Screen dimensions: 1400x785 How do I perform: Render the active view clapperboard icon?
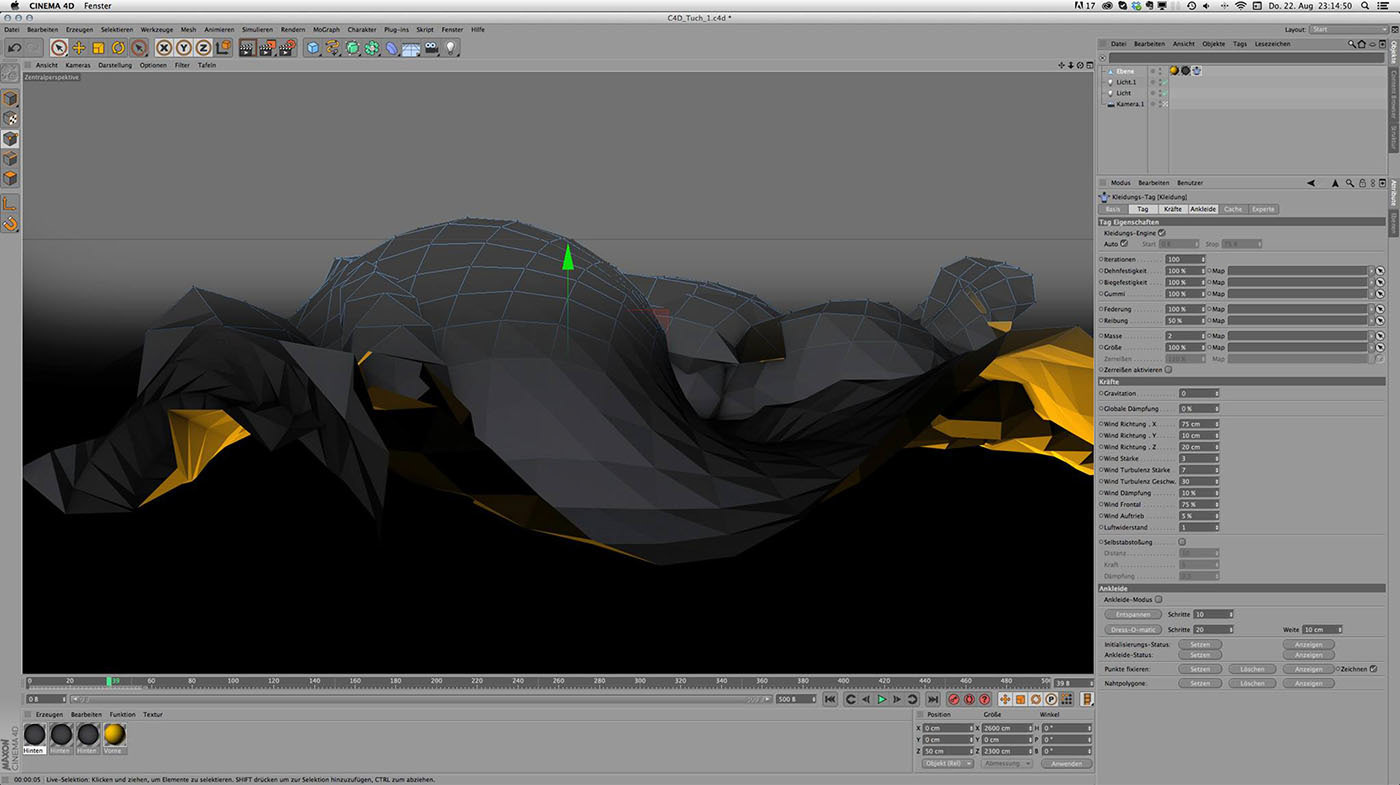pos(248,47)
